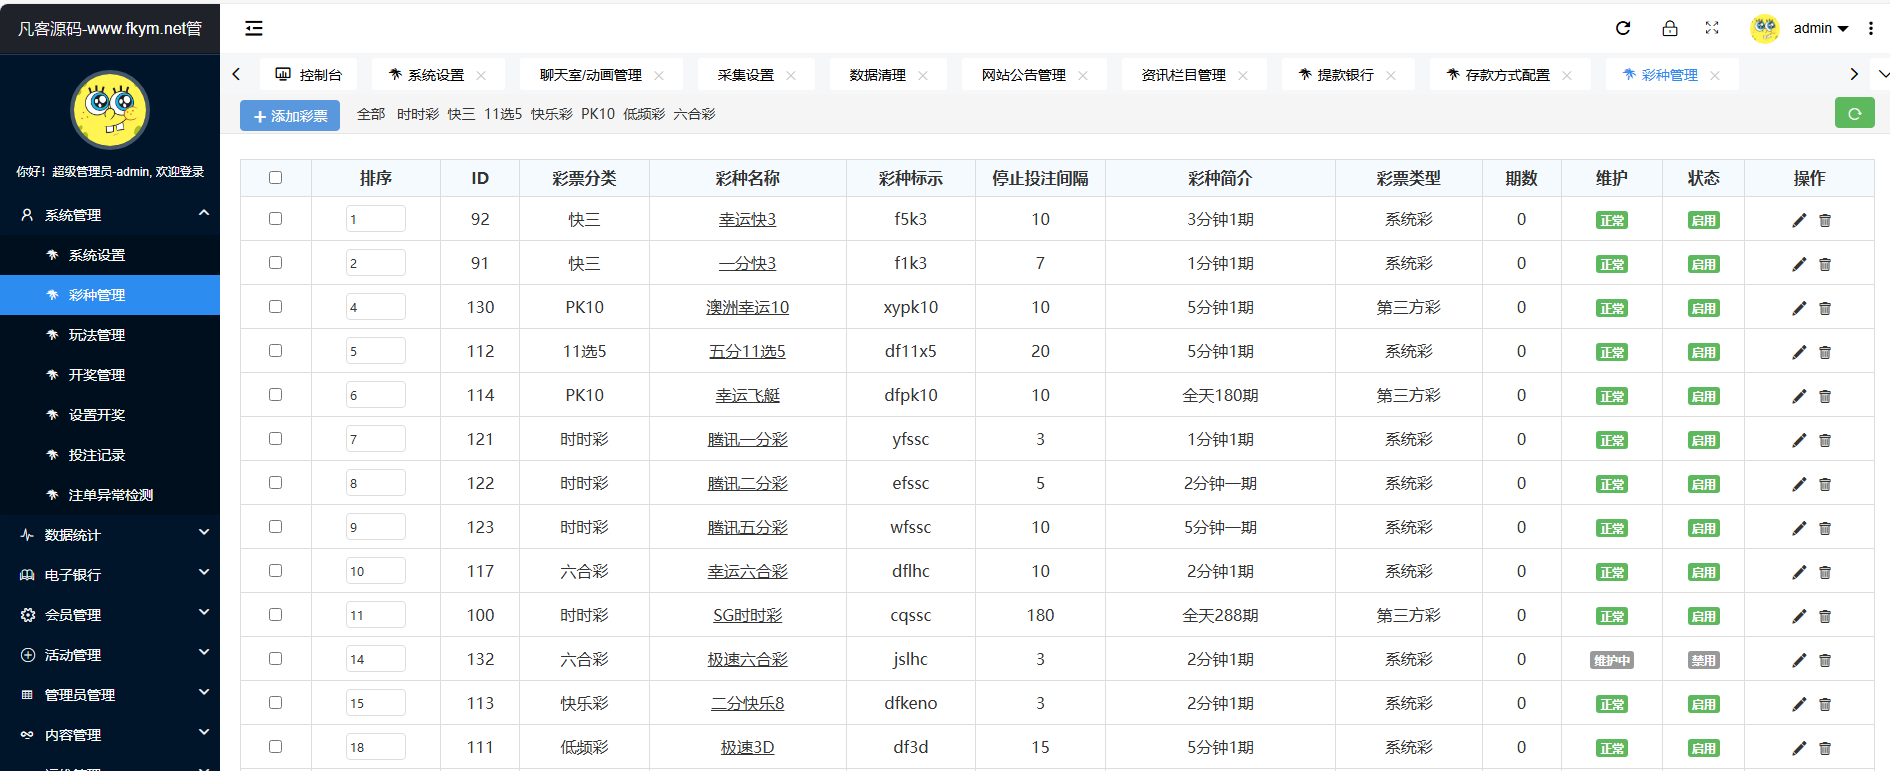1890x771 pixels.
Task: Edit the 澳洲幸运10 row pencil icon
Action: 1799,308
